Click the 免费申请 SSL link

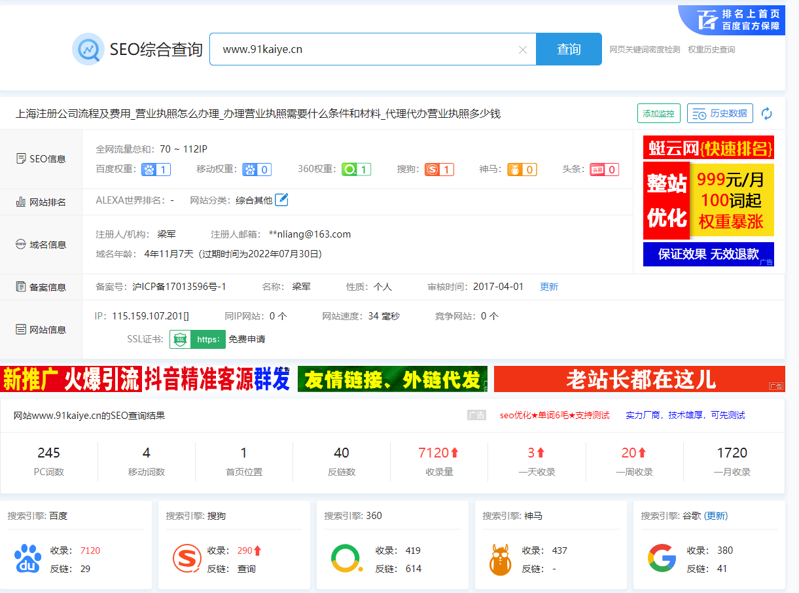point(247,339)
